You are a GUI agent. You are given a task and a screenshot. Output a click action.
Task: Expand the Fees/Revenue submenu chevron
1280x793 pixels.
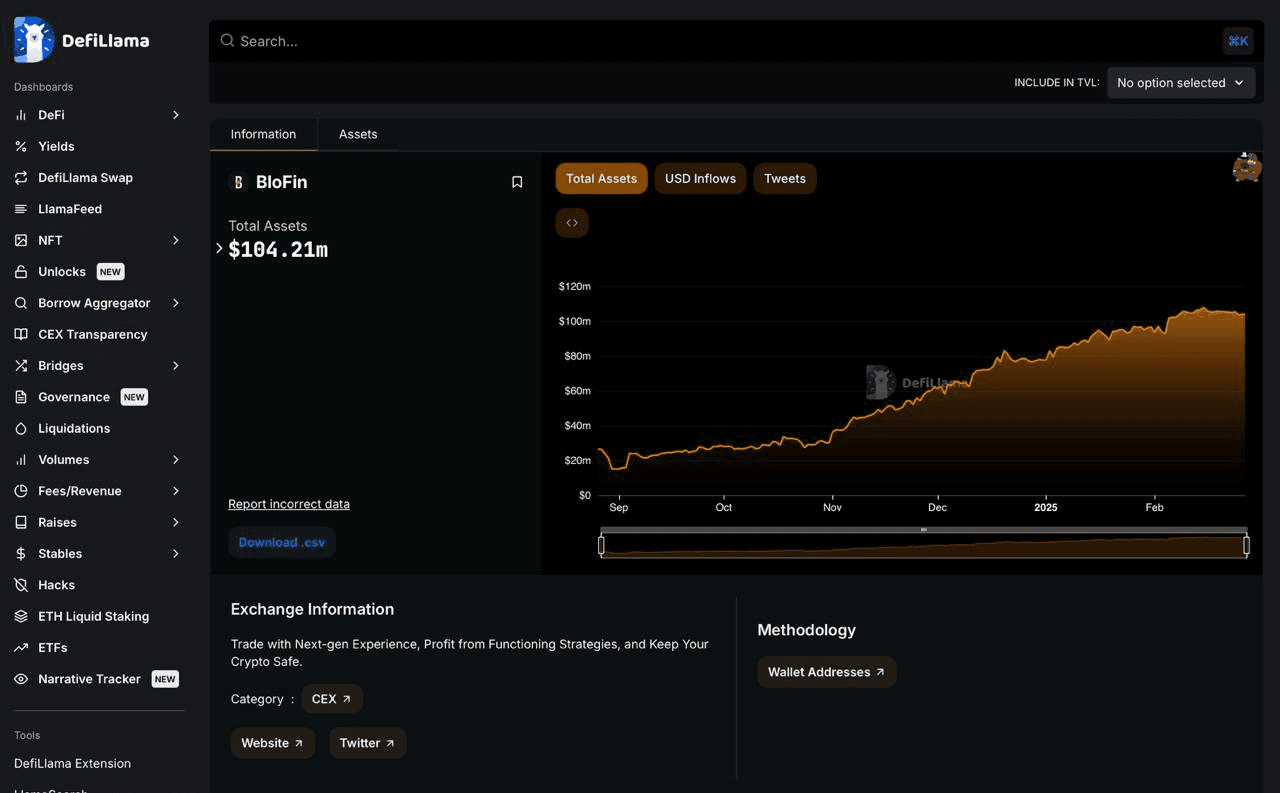click(176, 491)
